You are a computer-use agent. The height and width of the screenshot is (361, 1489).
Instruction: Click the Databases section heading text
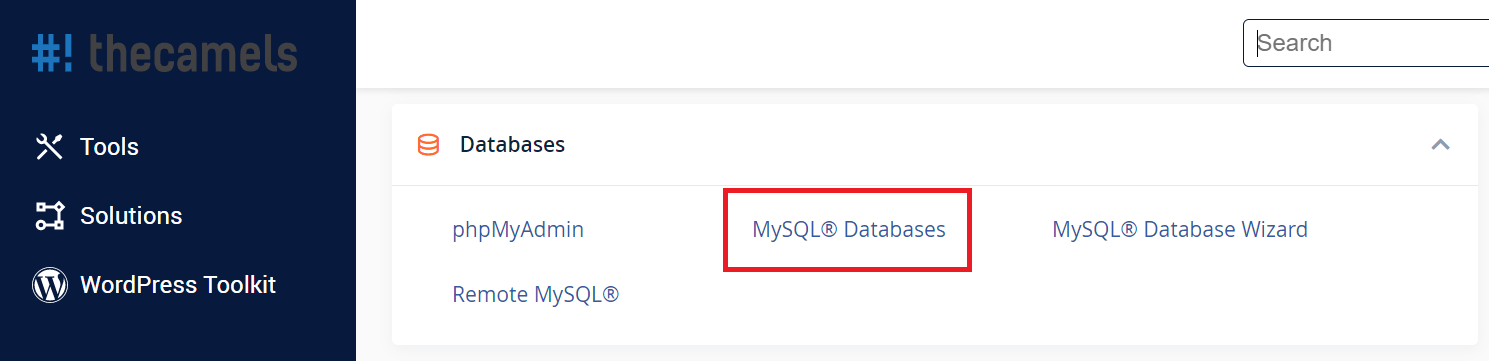(x=512, y=145)
